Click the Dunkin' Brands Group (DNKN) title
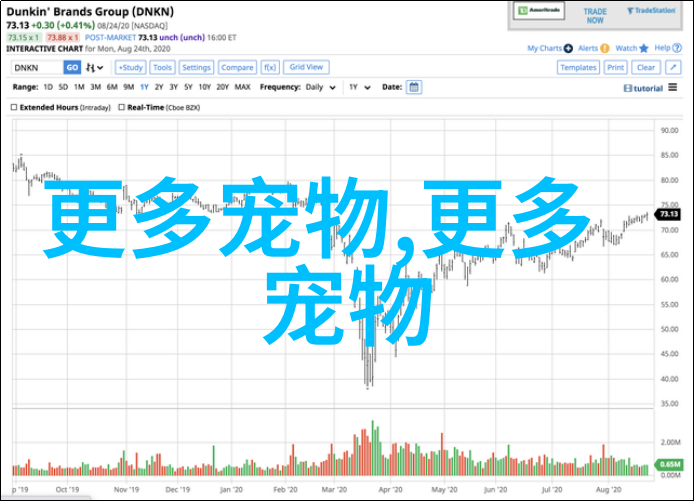 90,12
